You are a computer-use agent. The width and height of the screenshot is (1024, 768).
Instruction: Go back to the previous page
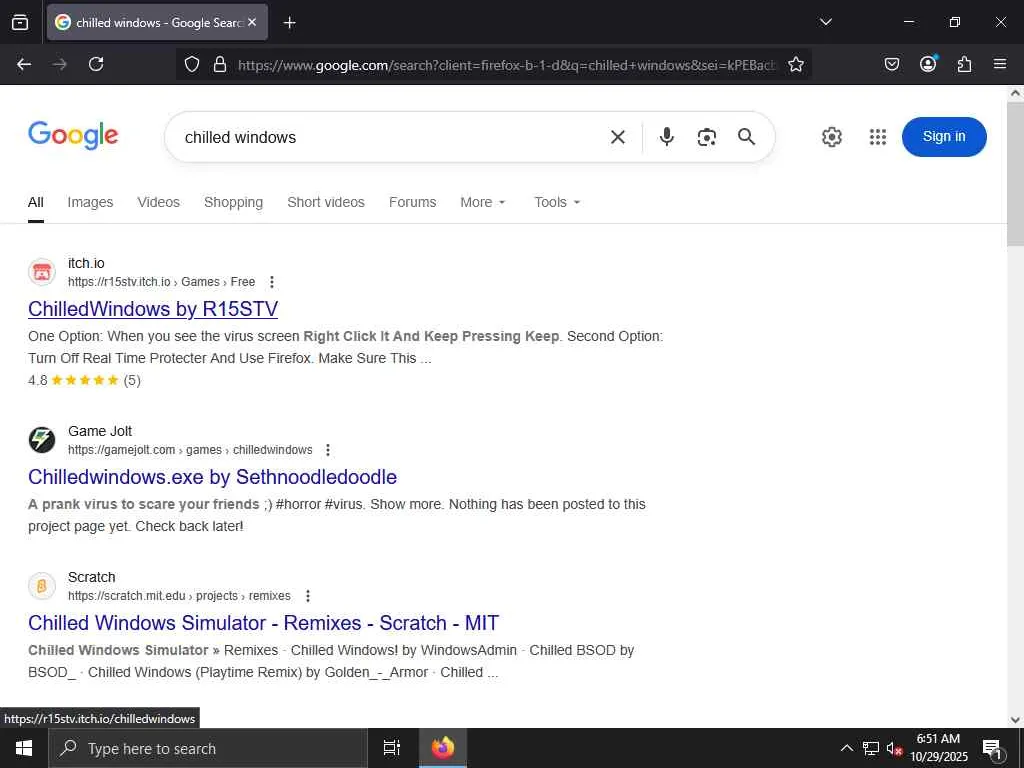pos(24,64)
